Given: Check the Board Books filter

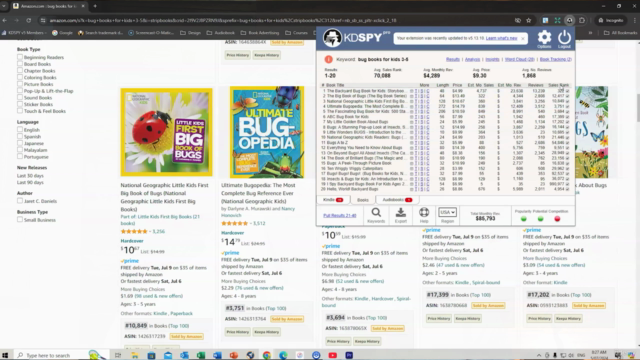Looking at the screenshot, I should (x=20, y=64).
